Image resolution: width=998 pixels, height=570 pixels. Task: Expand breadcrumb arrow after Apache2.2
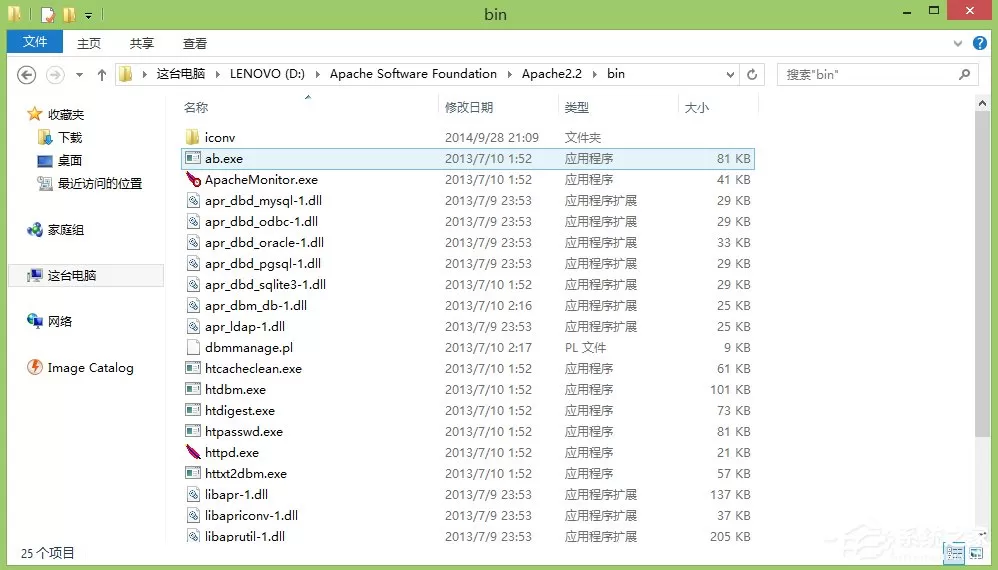pos(594,74)
